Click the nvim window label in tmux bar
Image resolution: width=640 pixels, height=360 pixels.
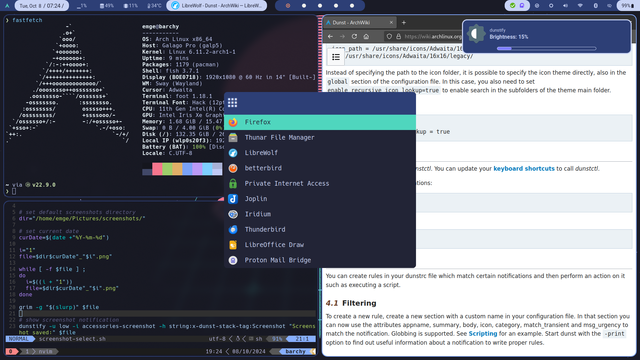(45, 351)
